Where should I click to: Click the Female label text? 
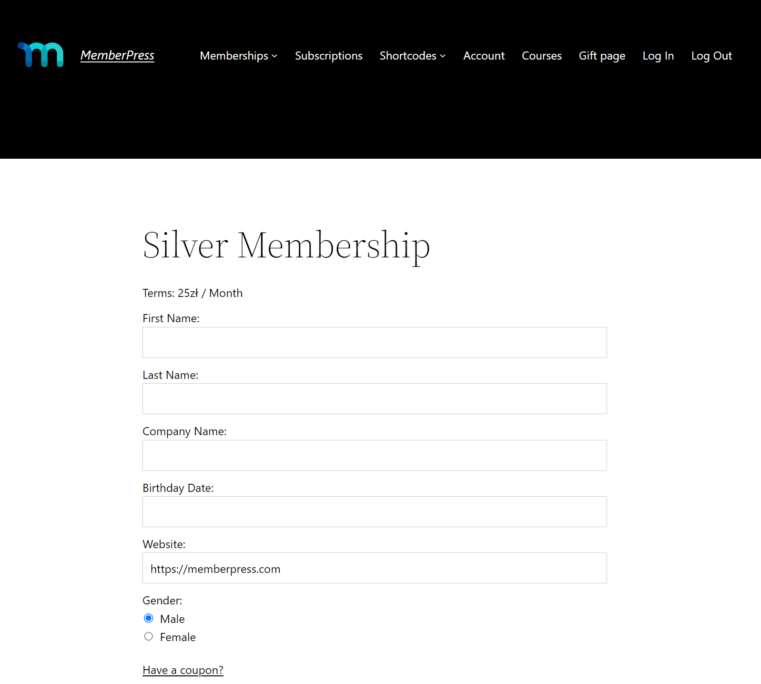click(x=178, y=637)
